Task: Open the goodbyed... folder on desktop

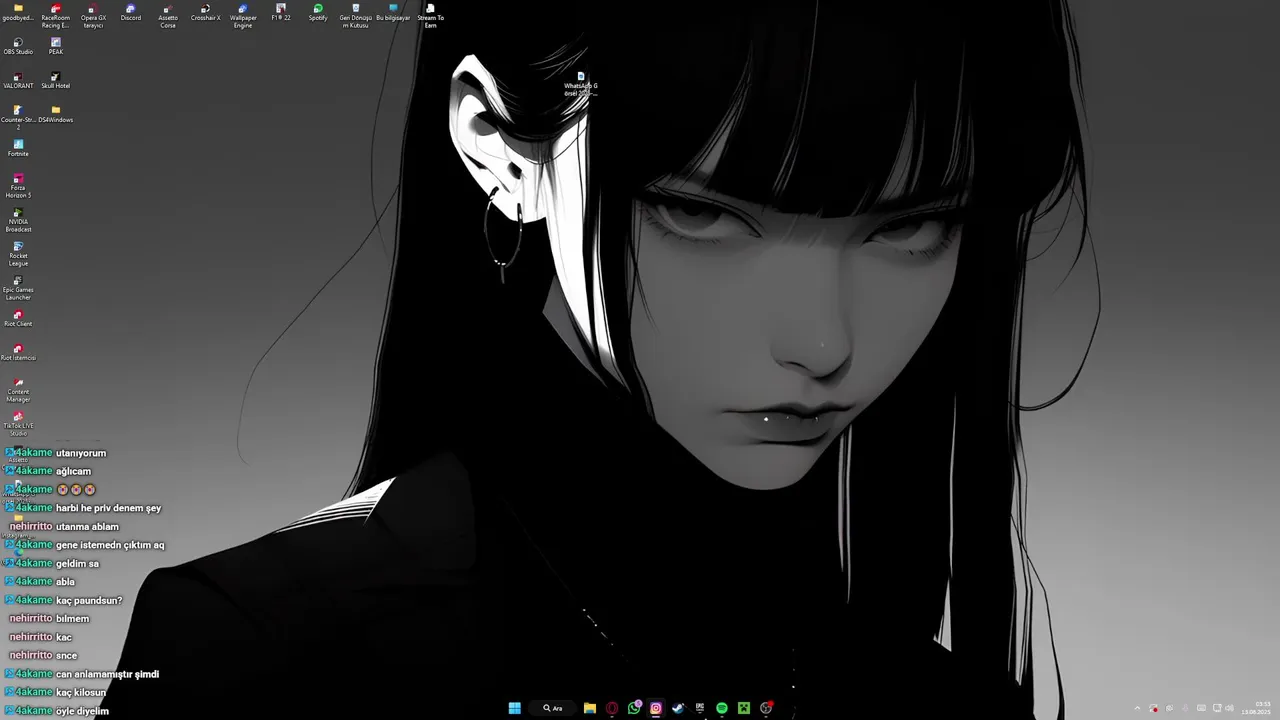Action: 18,12
